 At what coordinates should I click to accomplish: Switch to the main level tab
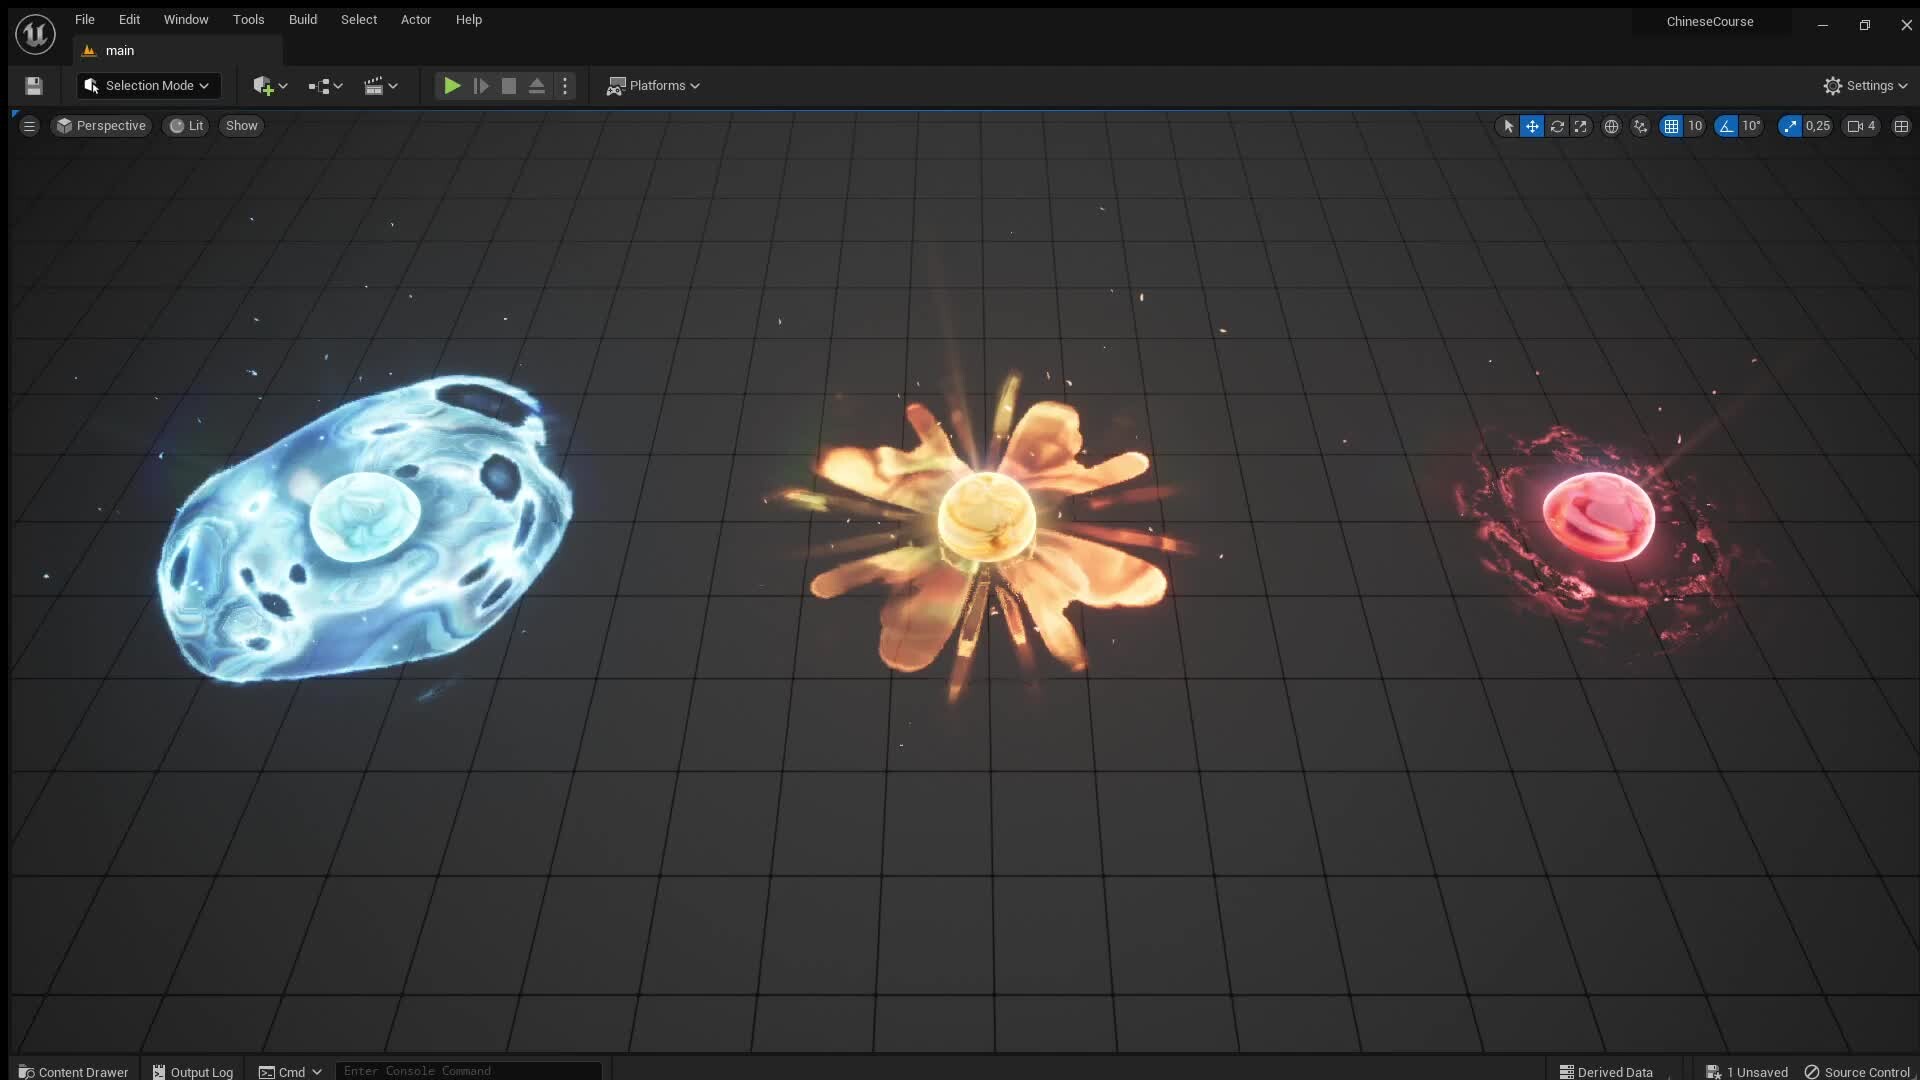tap(120, 50)
